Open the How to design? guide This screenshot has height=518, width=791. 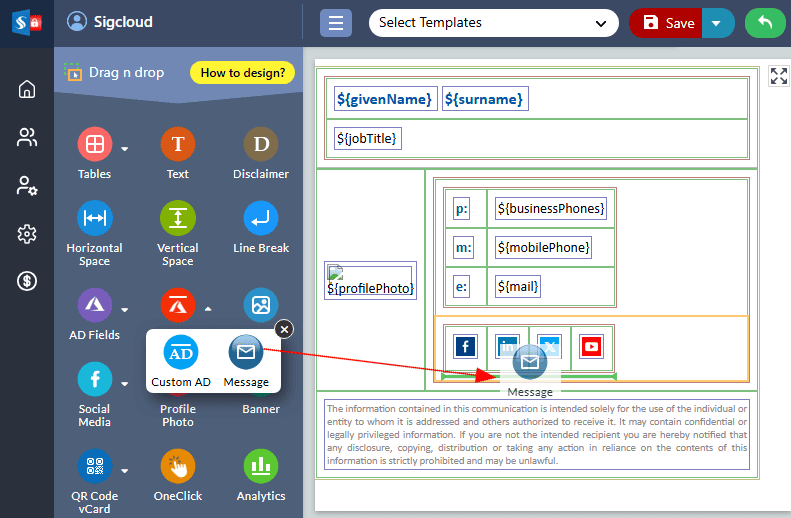pyautogui.click(x=242, y=72)
